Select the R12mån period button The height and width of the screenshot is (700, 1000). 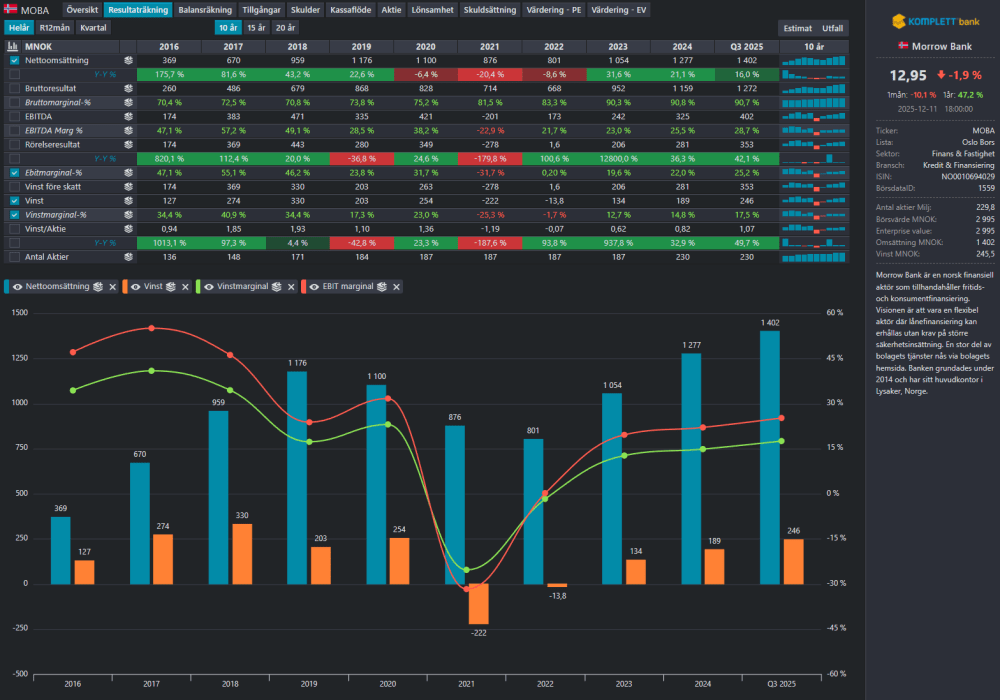click(x=54, y=27)
